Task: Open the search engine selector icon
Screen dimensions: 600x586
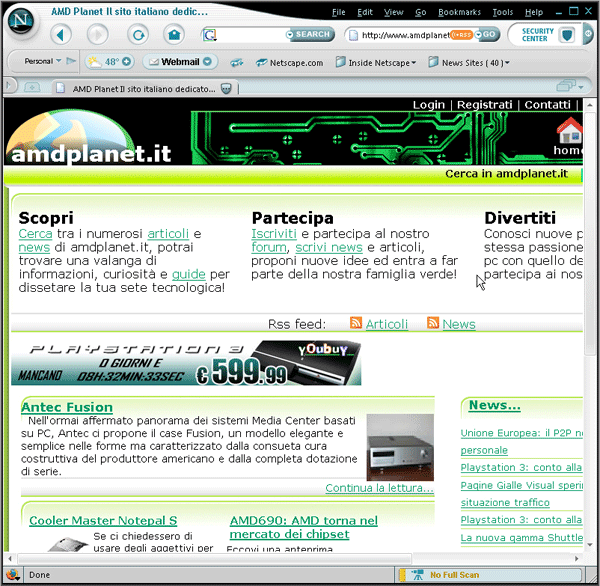Action: [209, 35]
